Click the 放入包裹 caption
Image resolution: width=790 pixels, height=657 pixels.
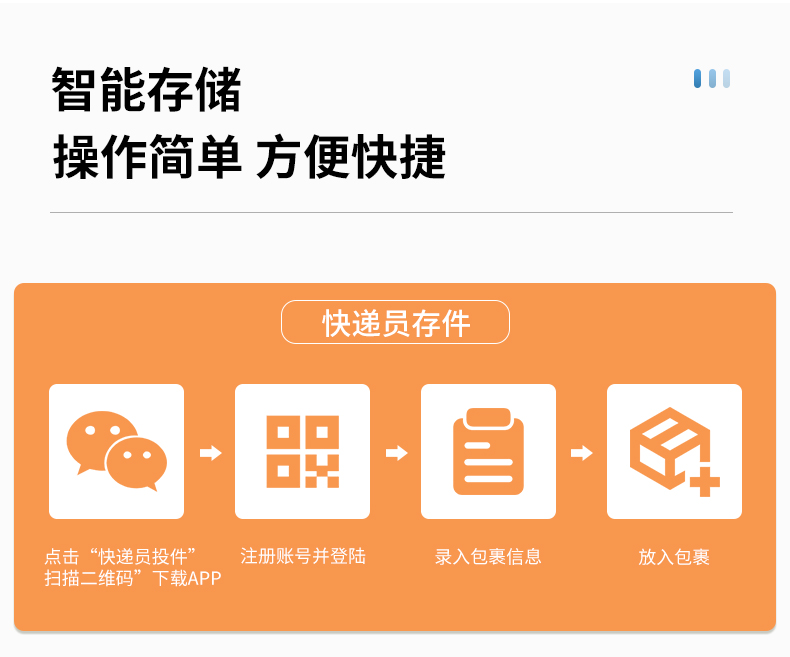[674, 557]
